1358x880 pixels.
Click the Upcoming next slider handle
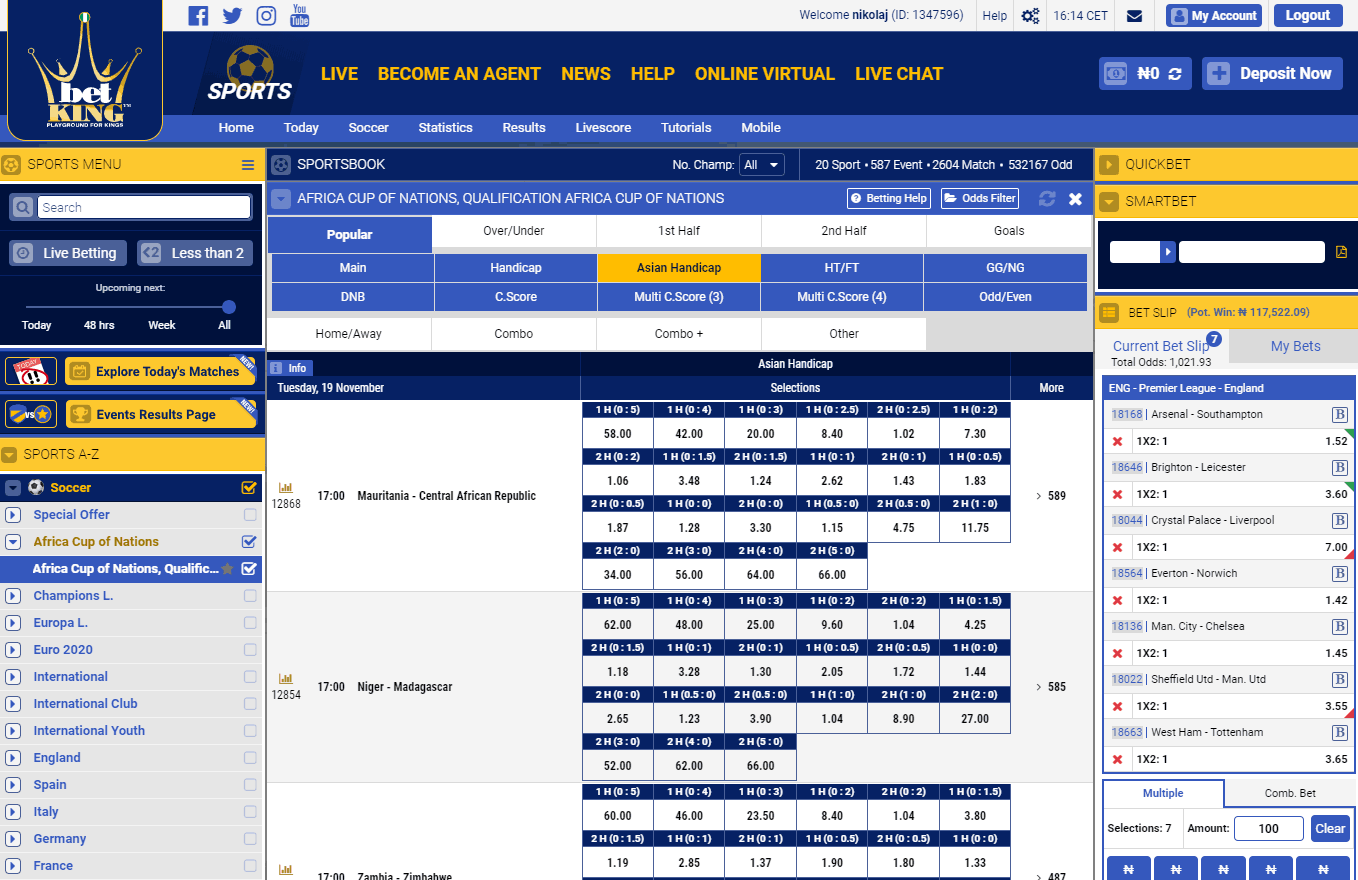(229, 307)
